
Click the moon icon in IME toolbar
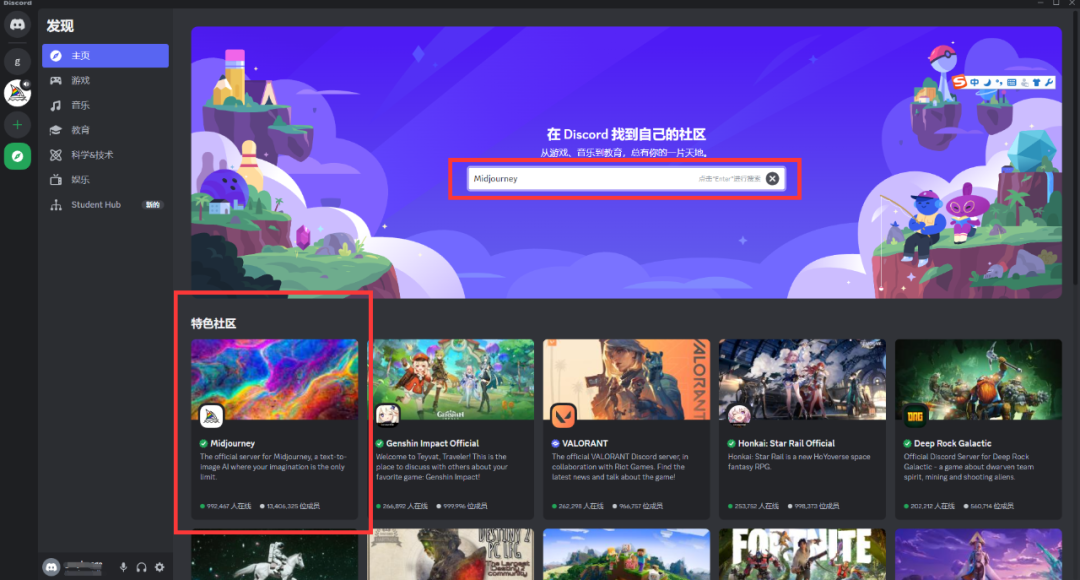coord(987,83)
